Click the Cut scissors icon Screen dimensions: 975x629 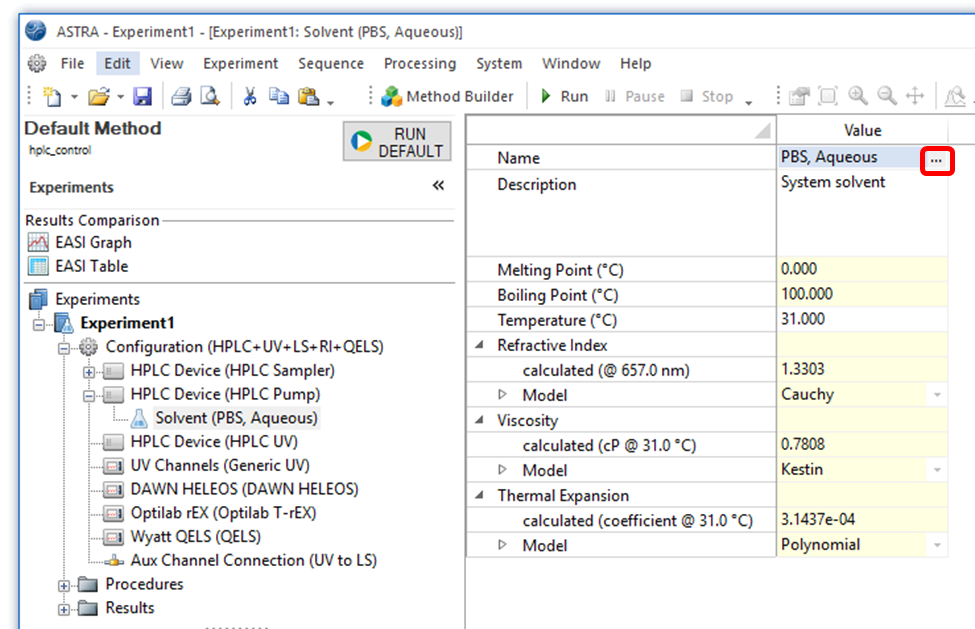(250, 96)
